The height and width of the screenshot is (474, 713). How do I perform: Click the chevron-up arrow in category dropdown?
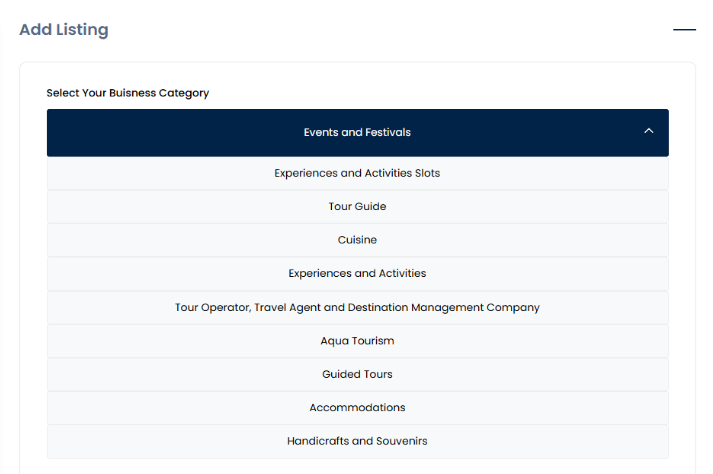pyautogui.click(x=648, y=132)
